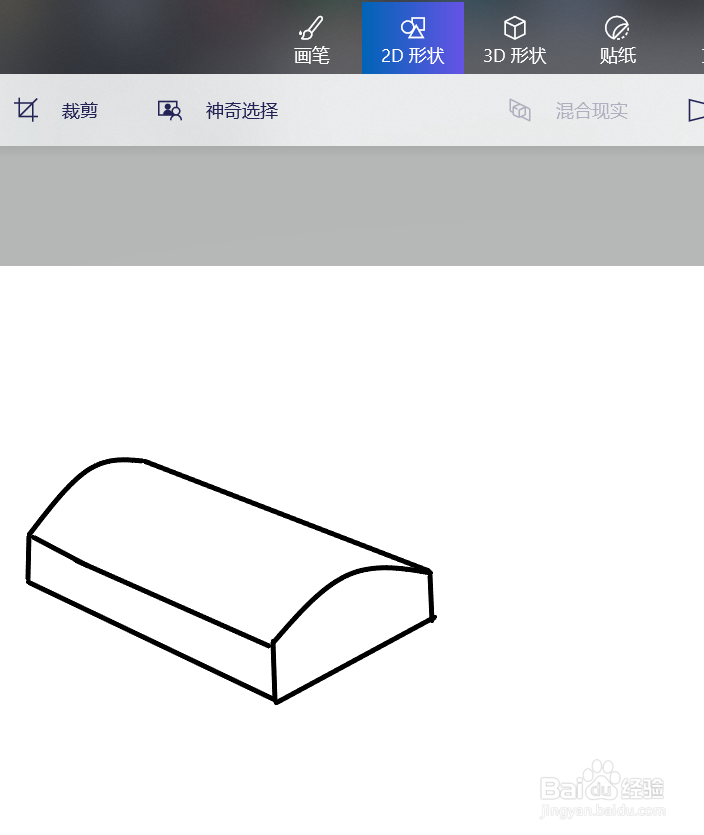
Task: Click the 神奇选择 label
Action: 242,111
